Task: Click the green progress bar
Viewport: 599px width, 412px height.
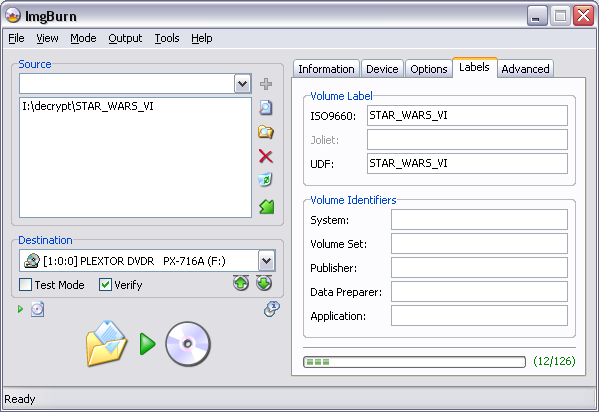Action: point(414,362)
